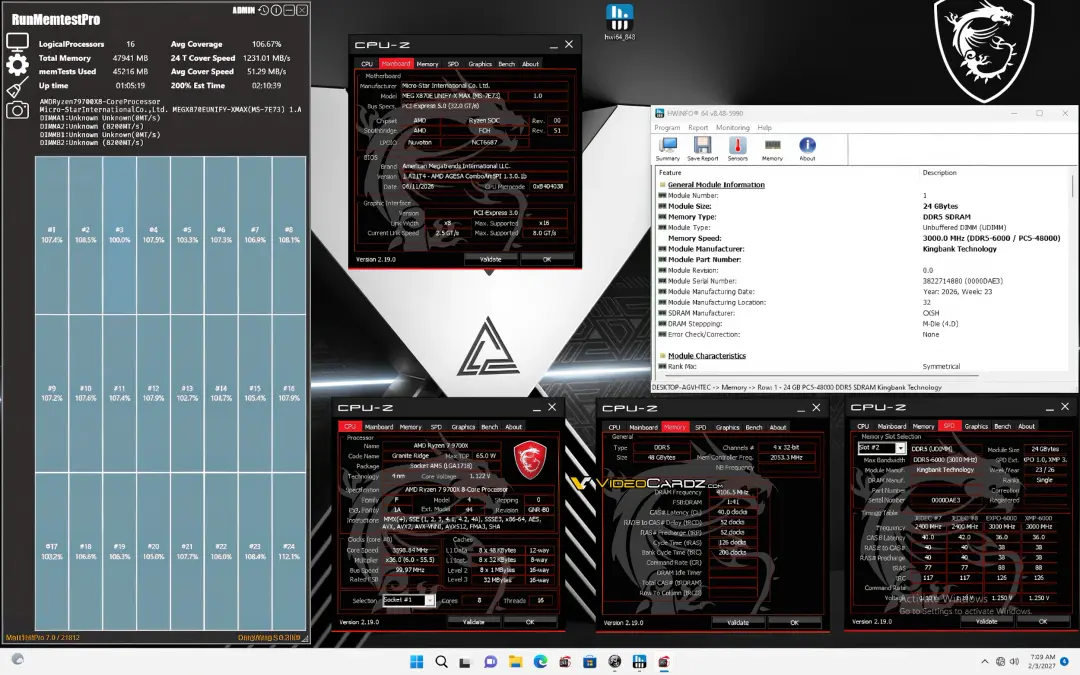The width and height of the screenshot is (1080, 675).
Task: Select General Module Information heading in HWiNFO
Action: [716, 185]
